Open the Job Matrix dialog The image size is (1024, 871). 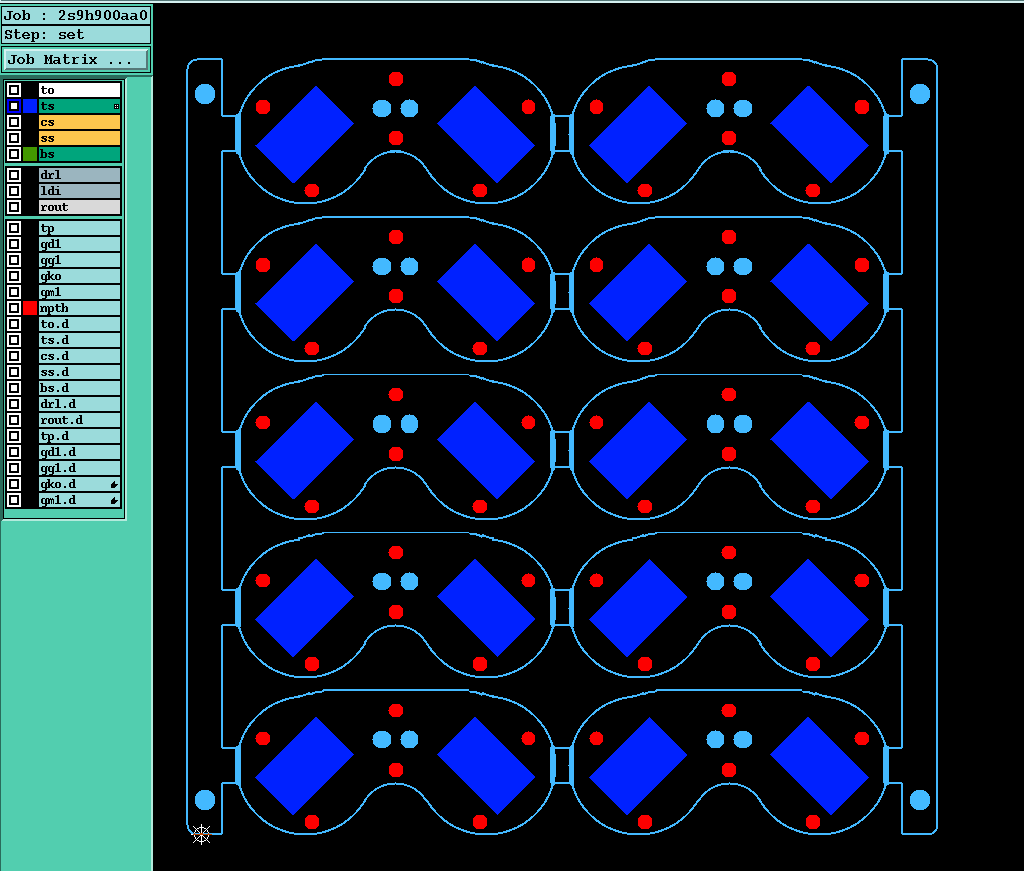[x=76, y=59]
